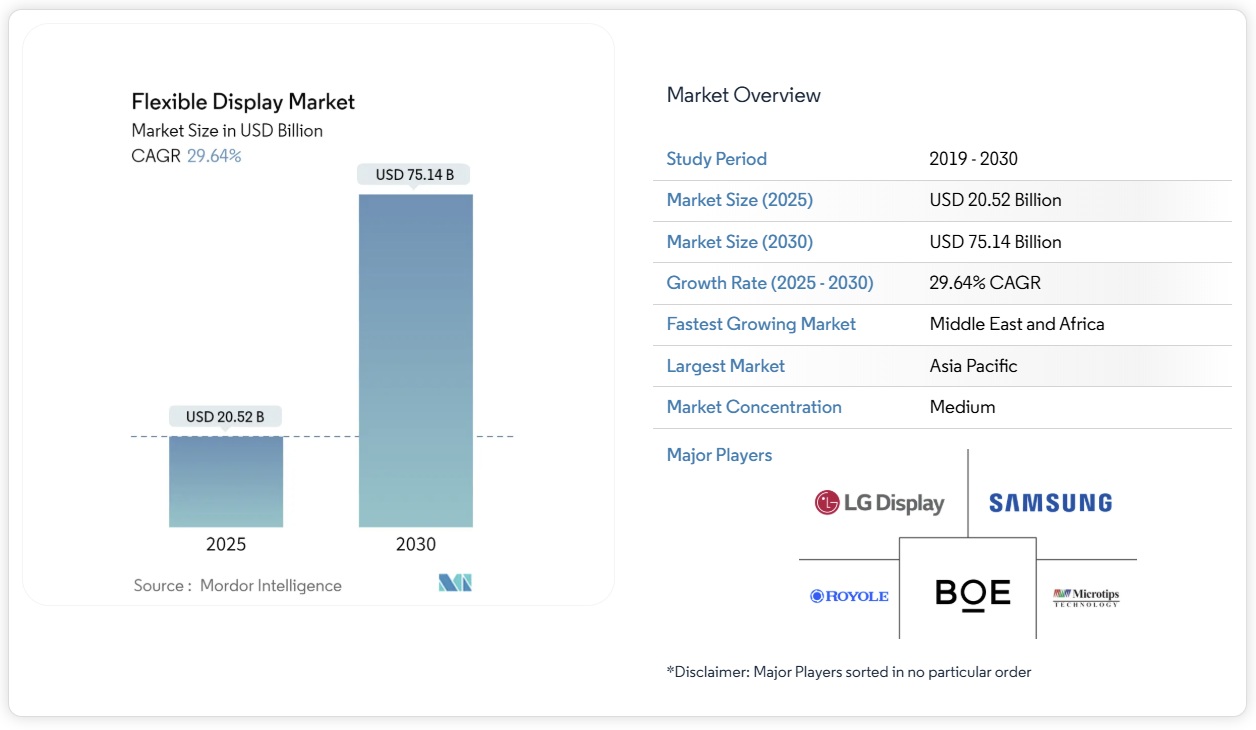The width and height of the screenshot is (1256, 730).
Task: Click the Microtips Technology logo
Action: [1086, 597]
